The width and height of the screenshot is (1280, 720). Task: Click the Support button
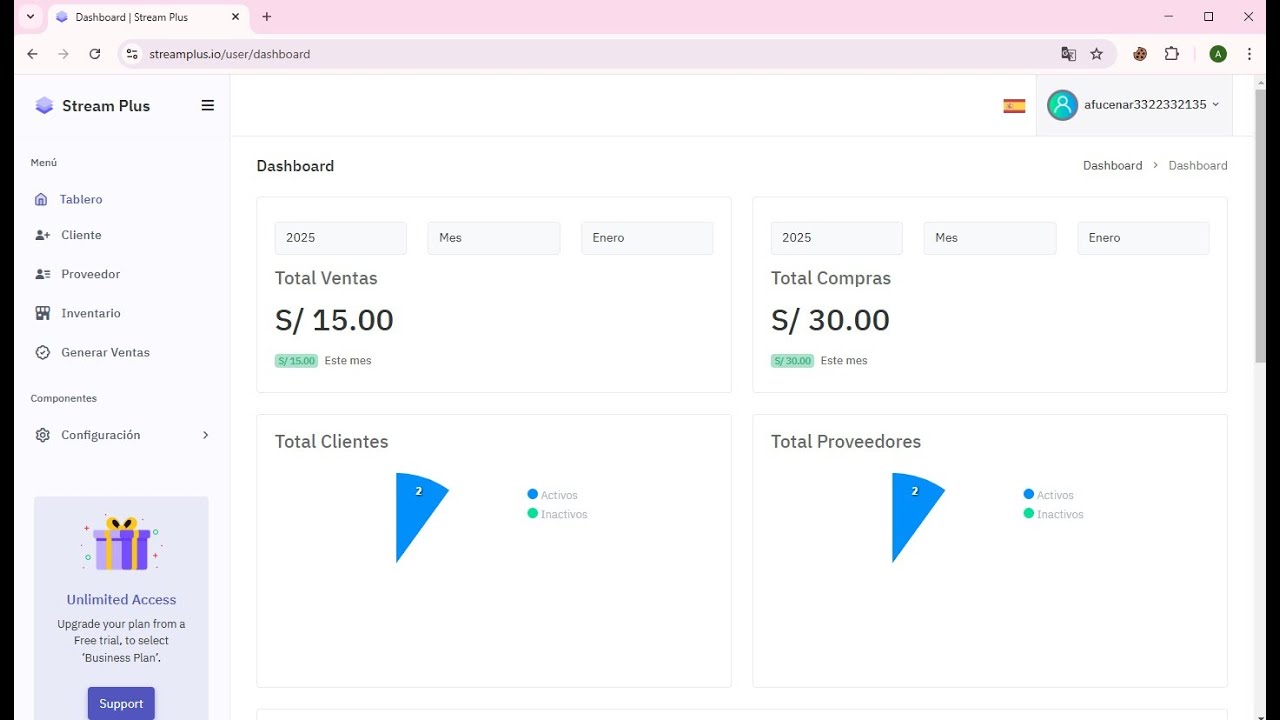coord(121,703)
